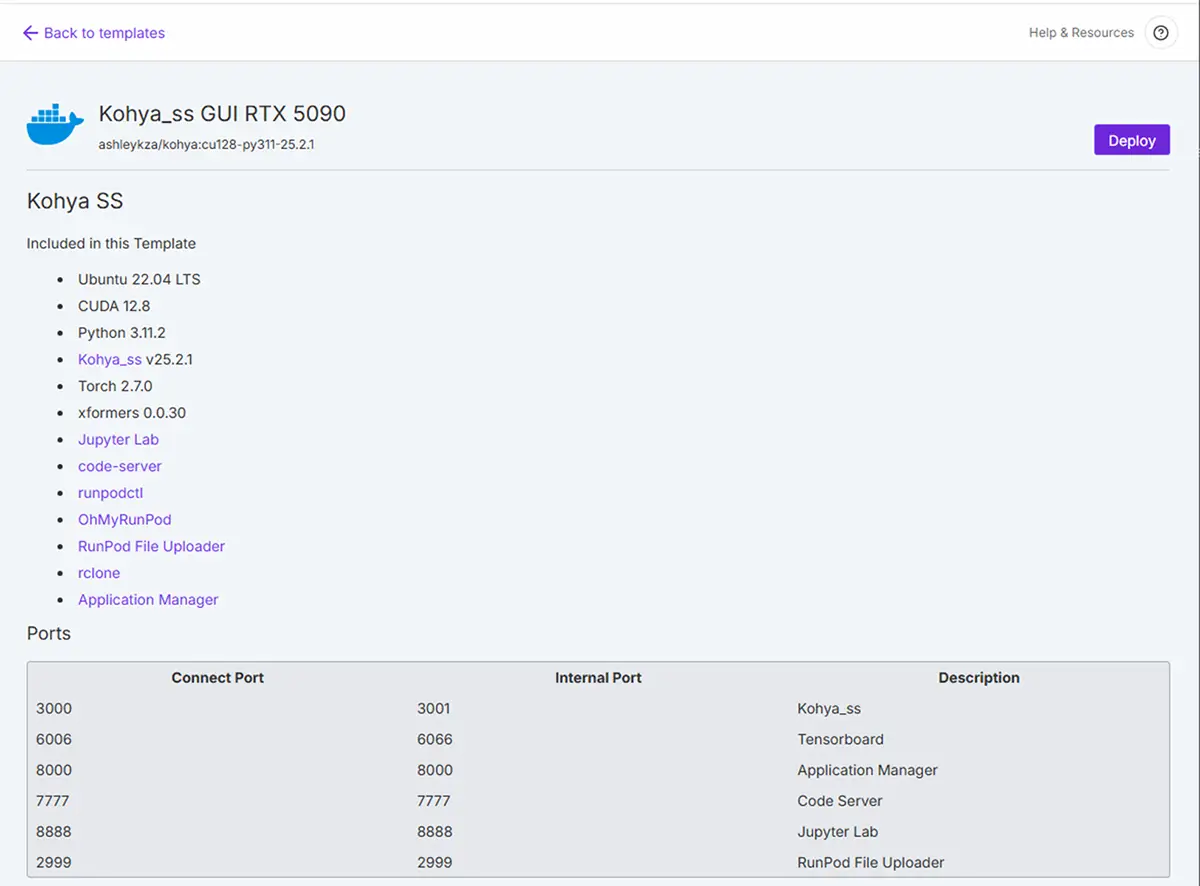Select the xformers 0.0.30 list item
The width and height of the screenshot is (1200, 886).
coord(132,412)
